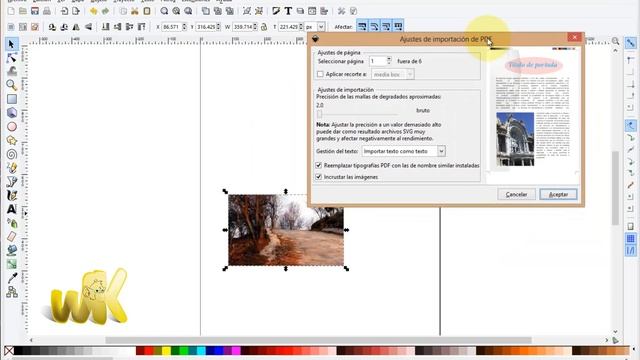The height and width of the screenshot is (360, 640).
Task: Pick the yellow palette swatch
Action: click(166, 351)
